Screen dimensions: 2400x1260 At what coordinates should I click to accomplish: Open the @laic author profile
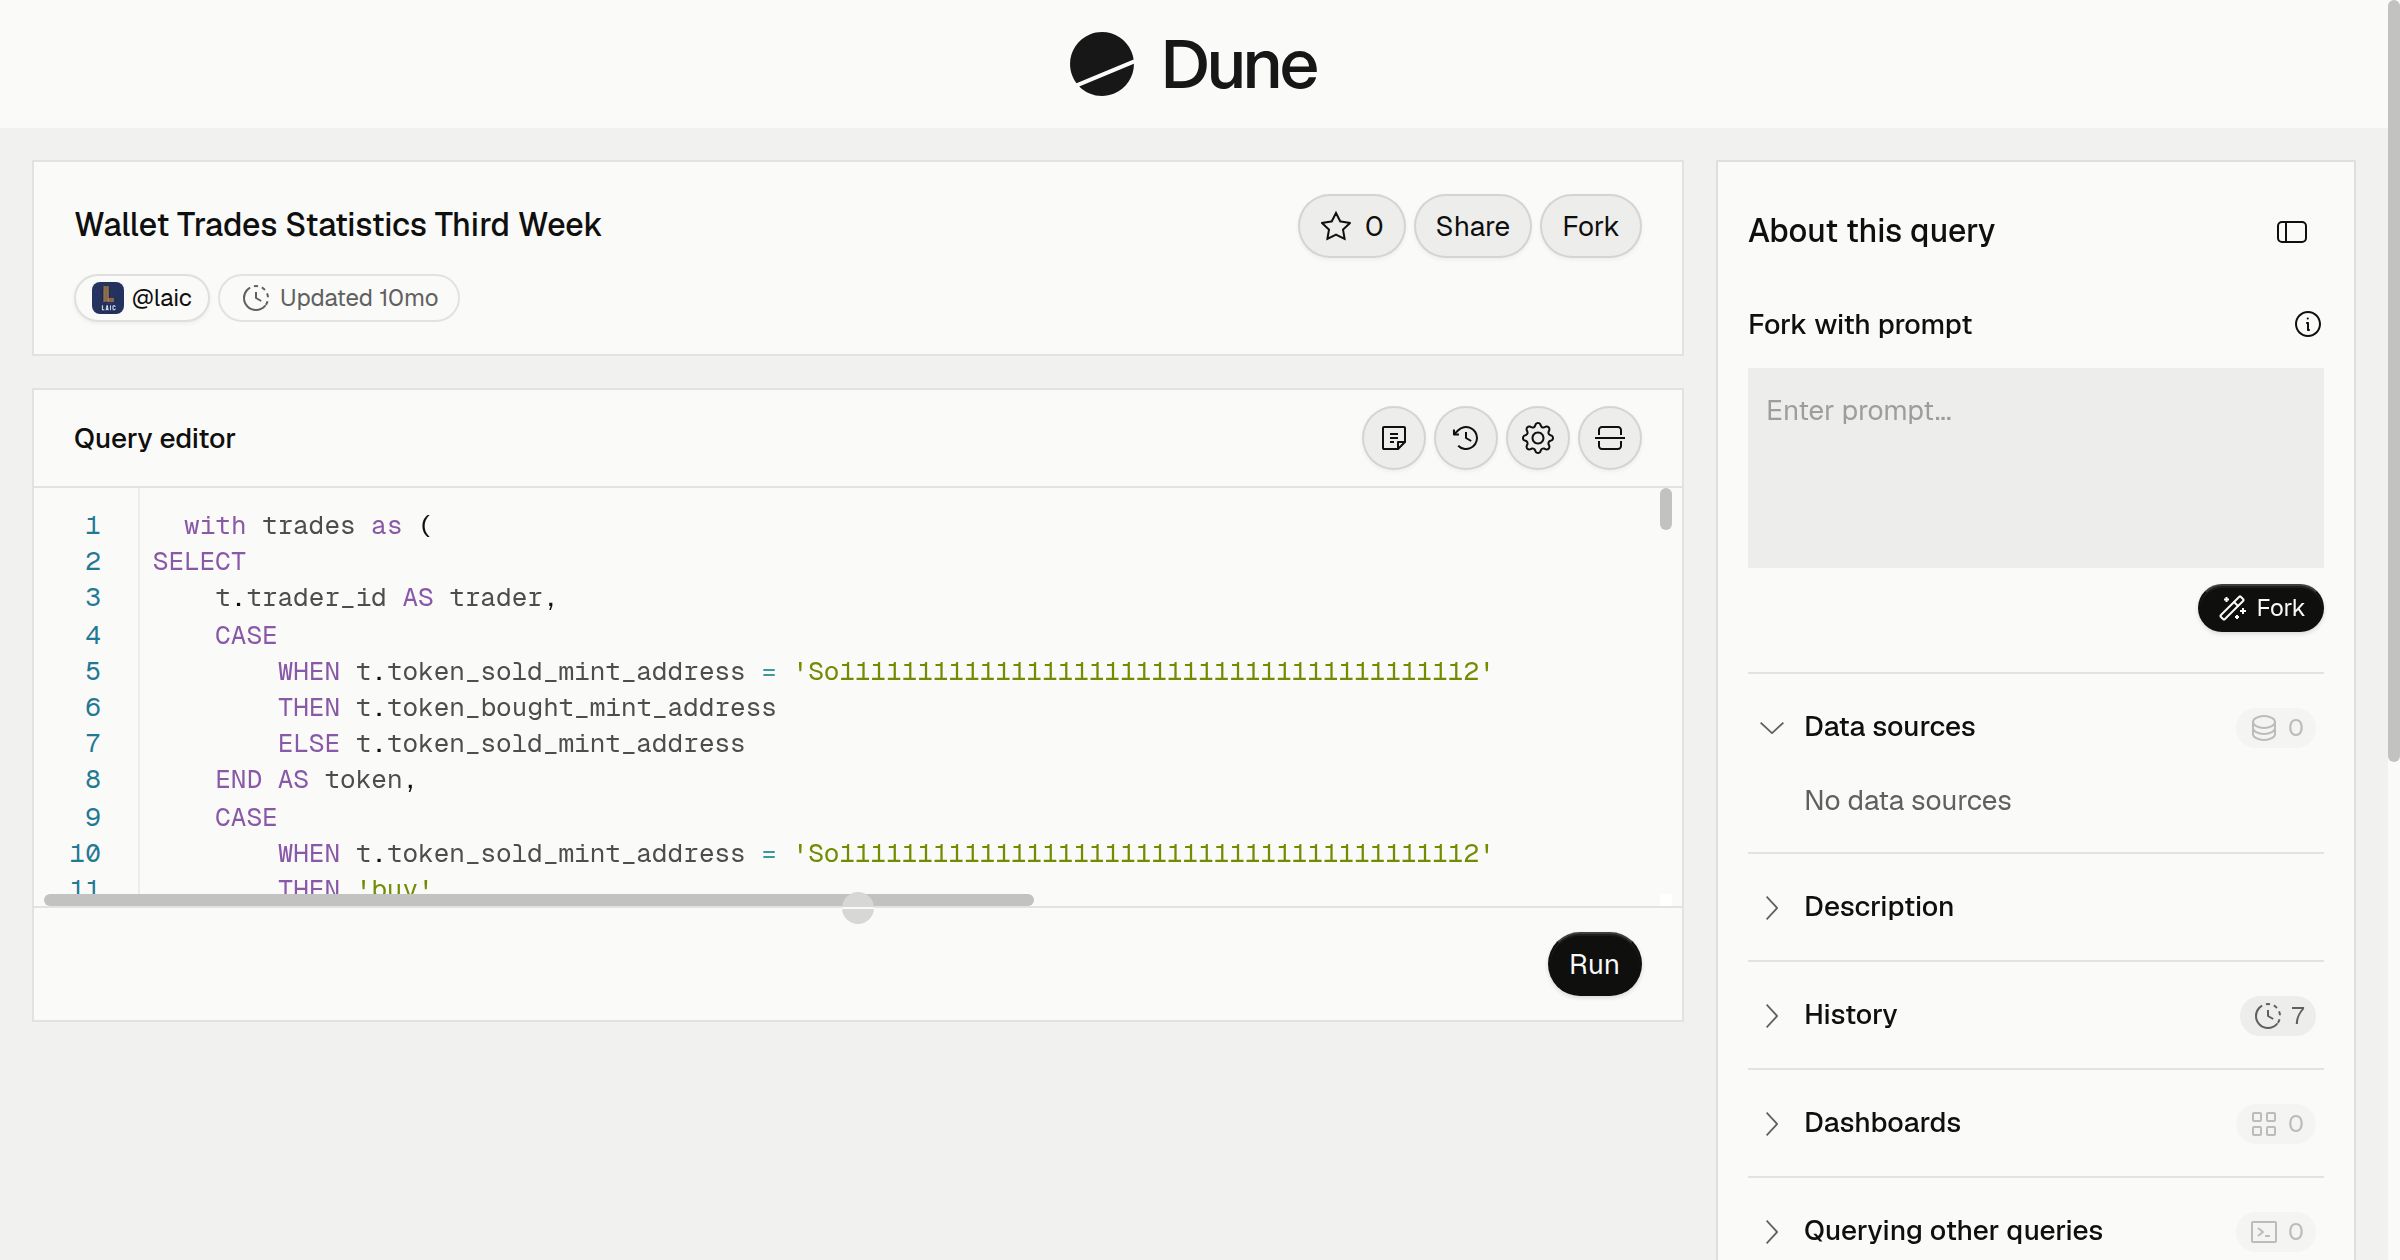[x=142, y=298]
